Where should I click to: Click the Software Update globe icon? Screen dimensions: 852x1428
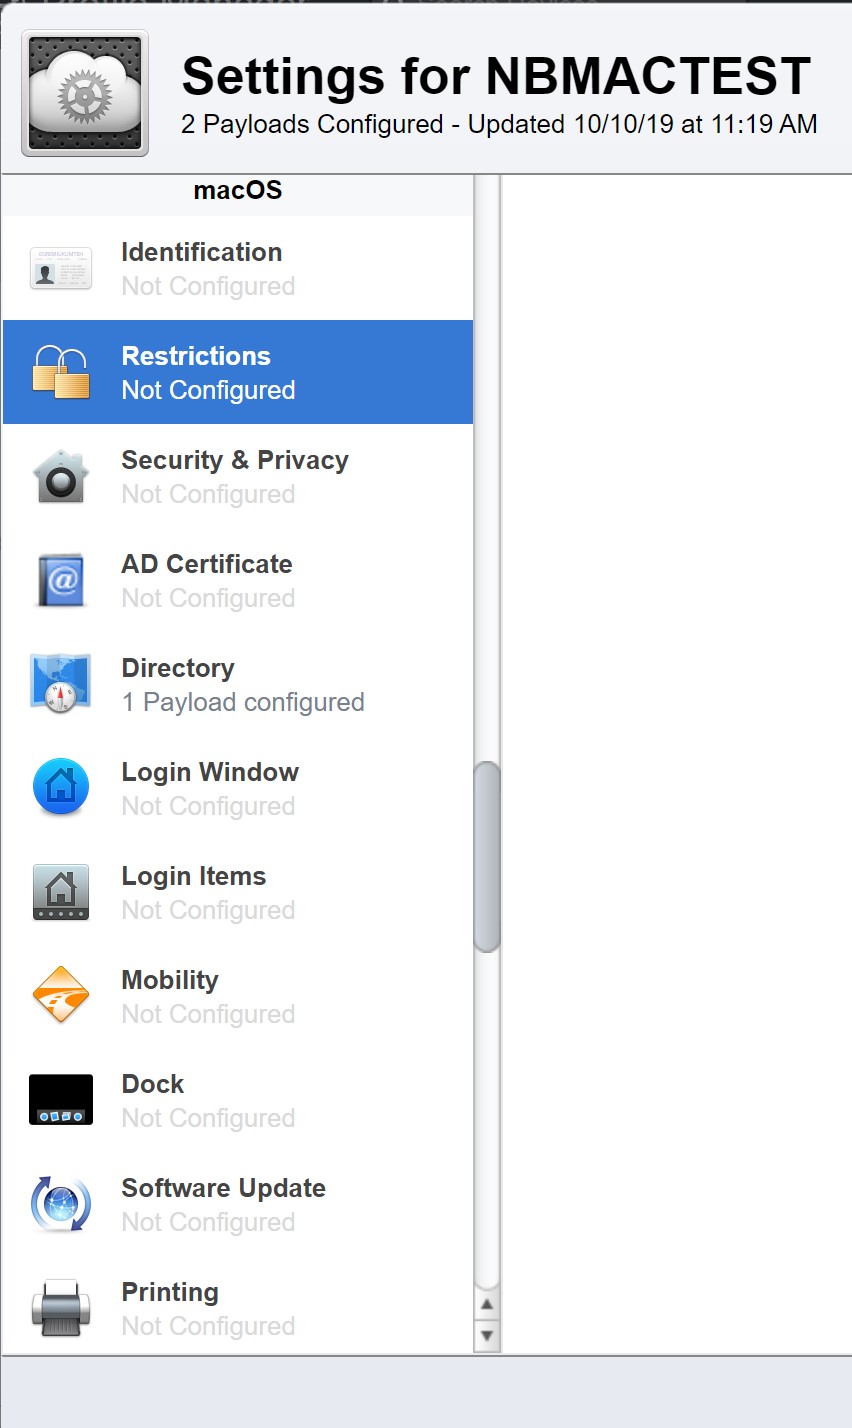[61, 1204]
